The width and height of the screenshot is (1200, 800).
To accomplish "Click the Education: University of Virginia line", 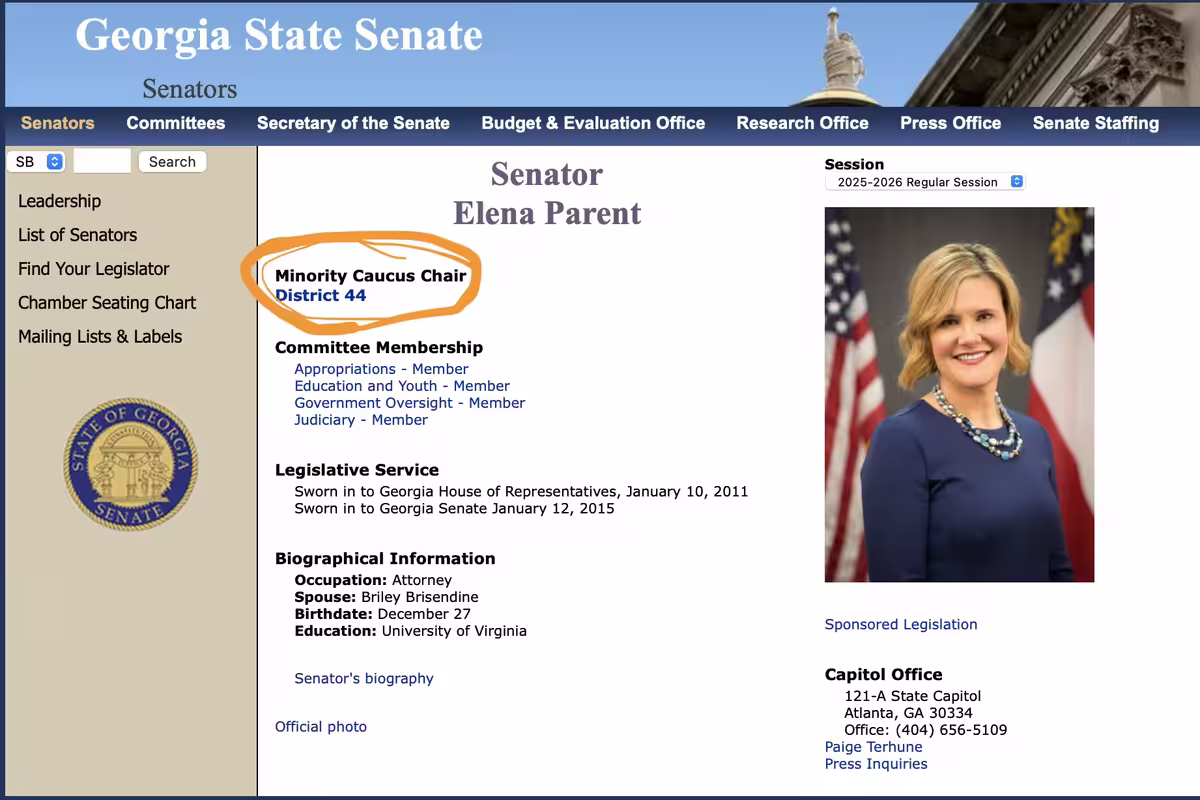I will (410, 631).
